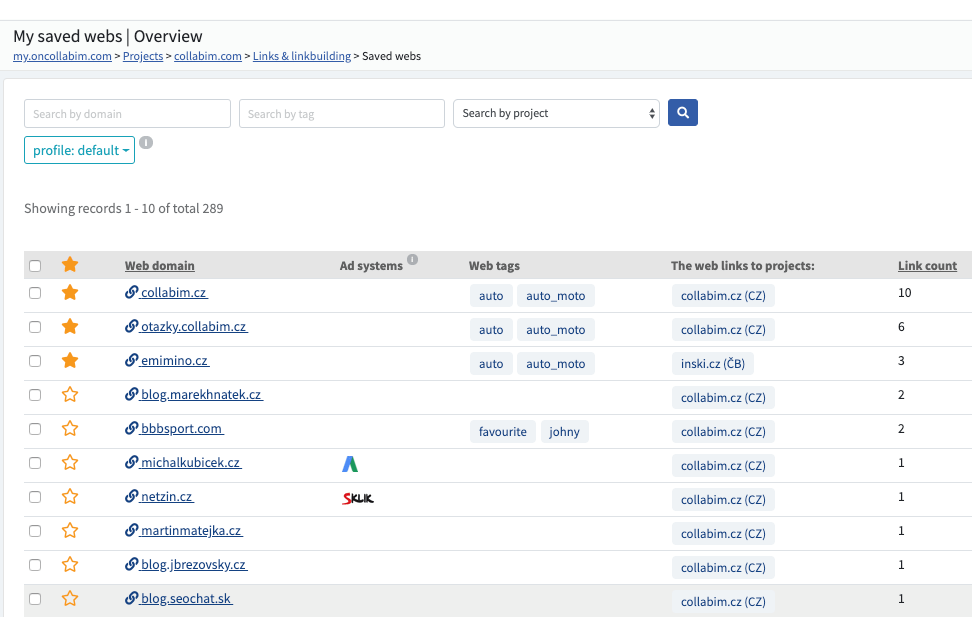The image size is (972, 617).
Task: Focus the Search by domain field
Action: [x=127, y=113]
